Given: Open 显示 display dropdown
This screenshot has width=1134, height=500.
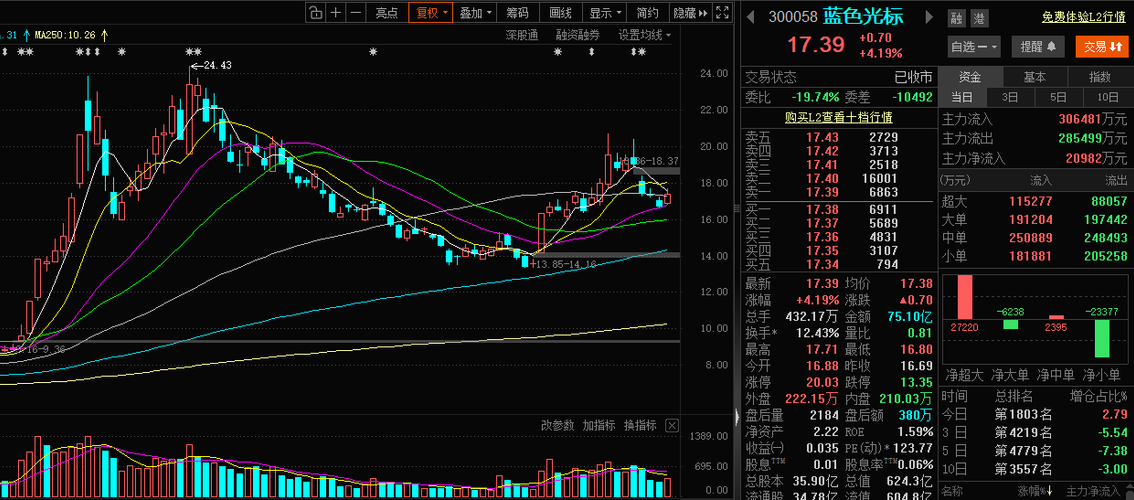Looking at the screenshot, I should tap(605, 12).
